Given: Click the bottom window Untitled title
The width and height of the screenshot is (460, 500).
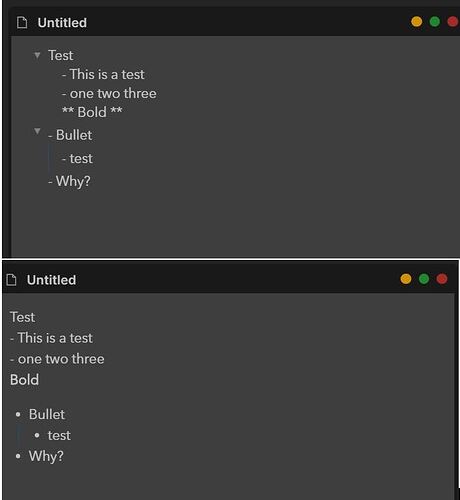Looking at the screenshot, I should pyautogui.click(x=51, y=280).
